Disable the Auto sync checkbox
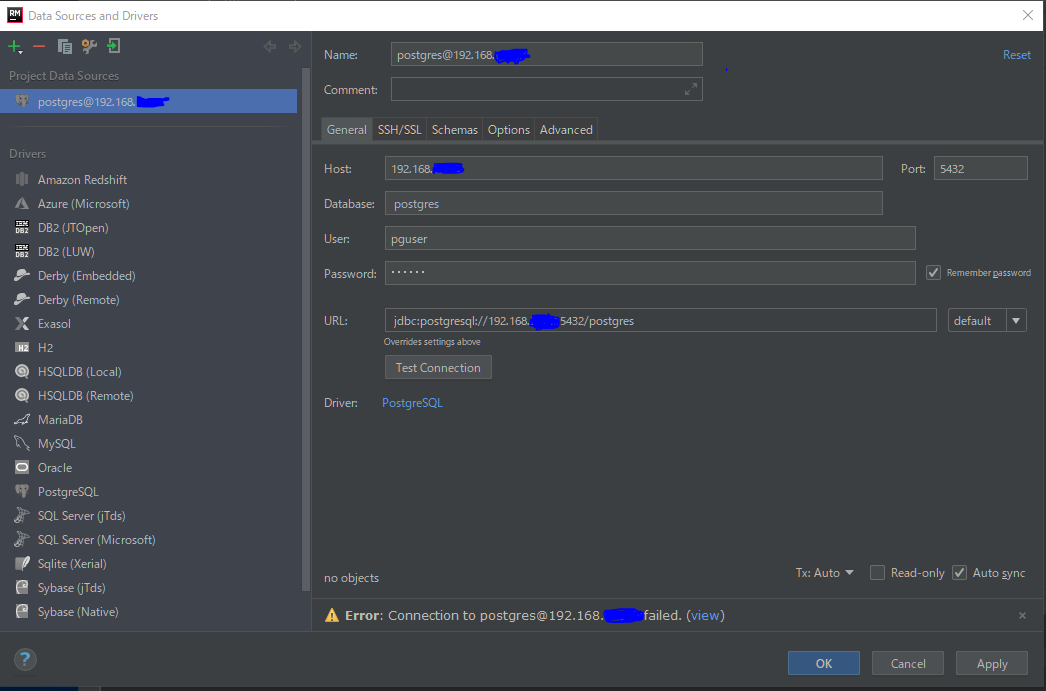The image size is (1046, 691). (x=959, y=573)
